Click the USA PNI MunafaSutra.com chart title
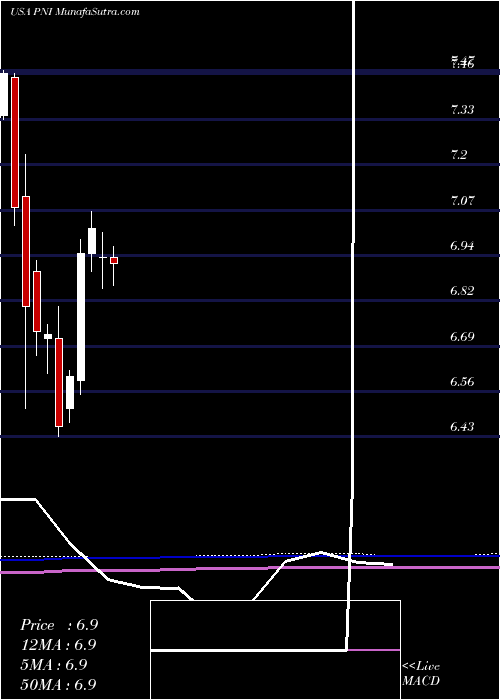 tap(75, 11)
